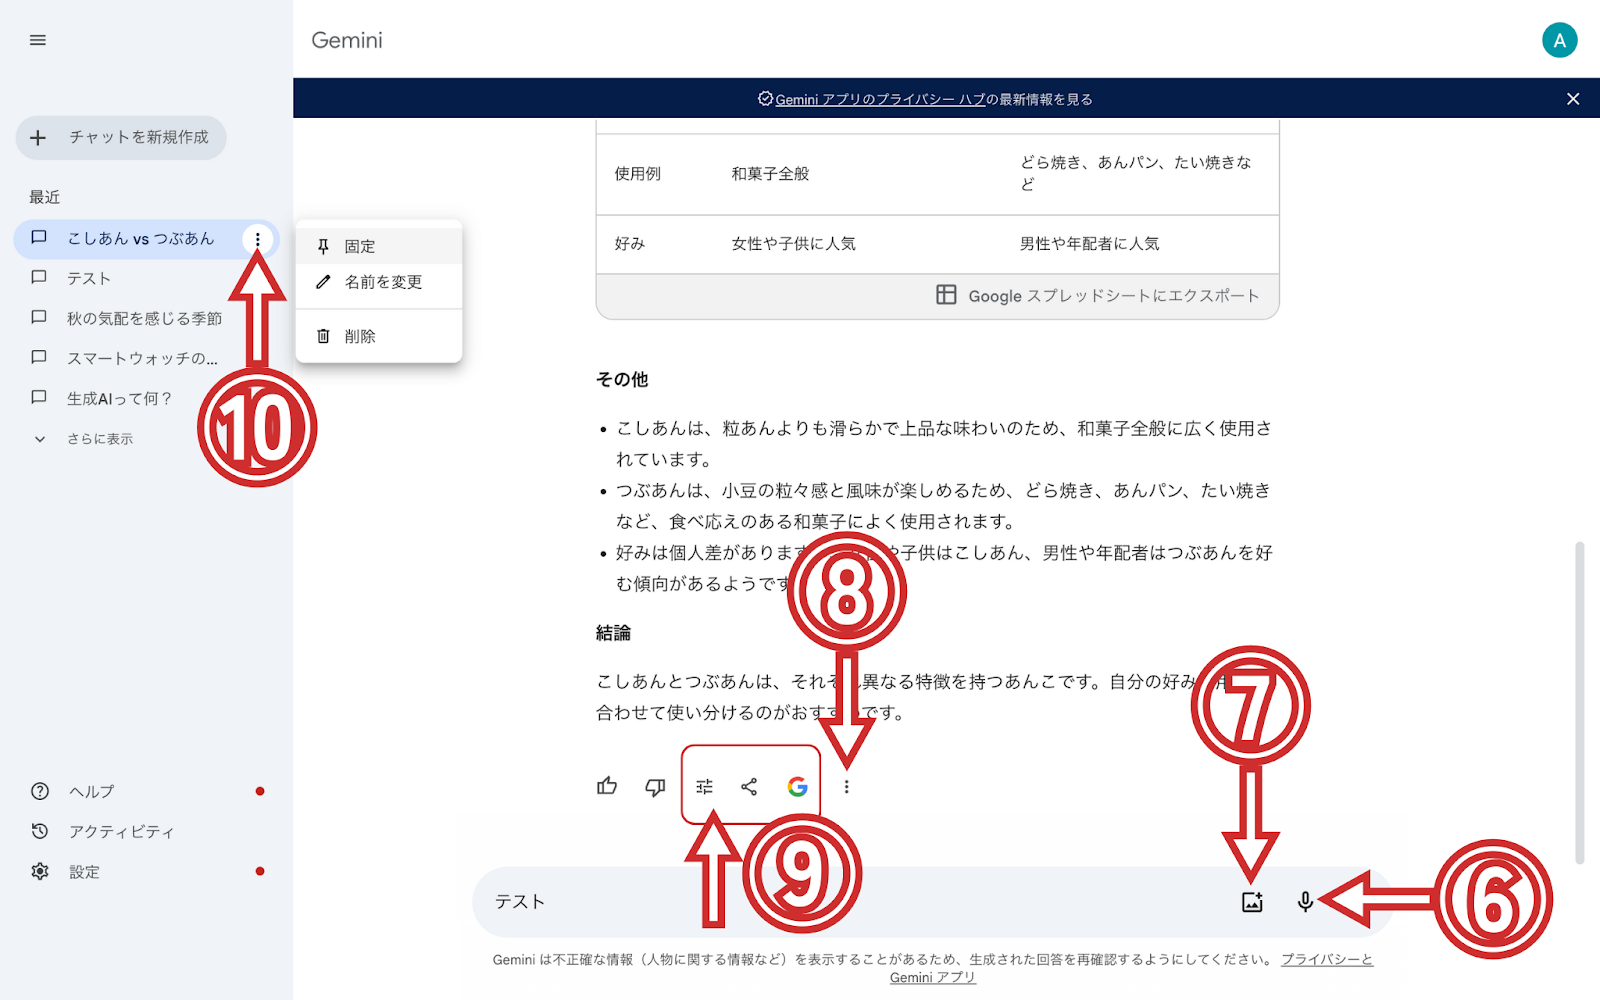This screenshot has width=1600, height=1000.
Task: Click the 好み row label
Action: click(629, 243)
